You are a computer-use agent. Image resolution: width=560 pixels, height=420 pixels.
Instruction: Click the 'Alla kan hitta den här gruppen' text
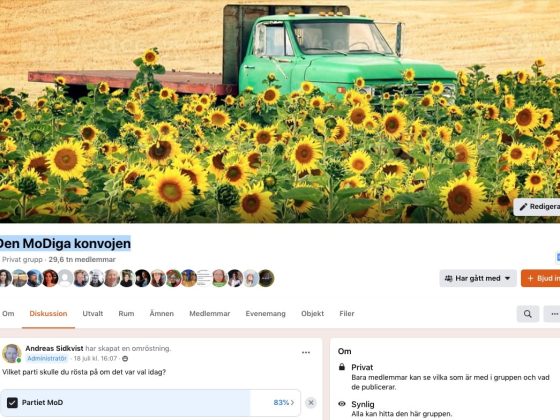pos(401,414)
